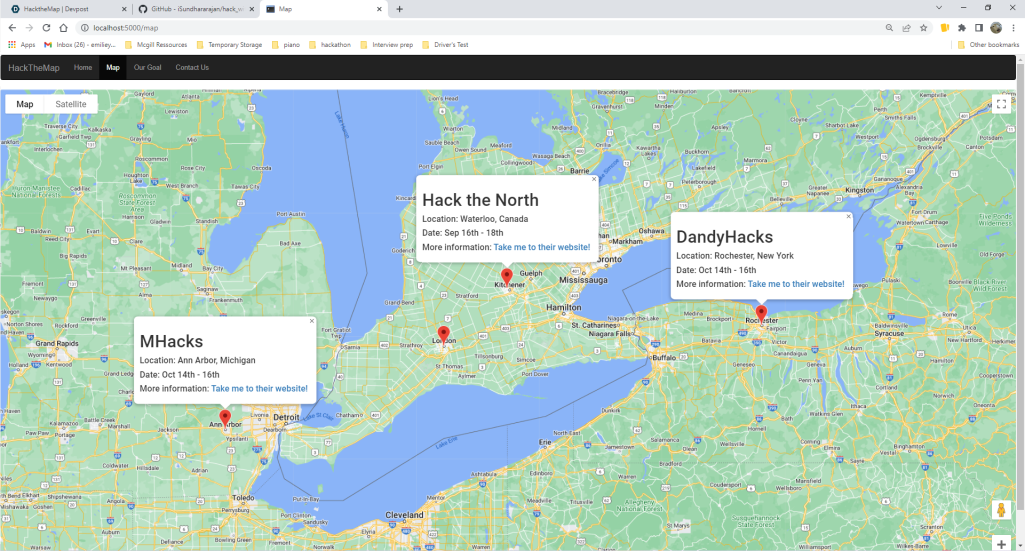Select the Map view type button

click(x=25, y=104)
